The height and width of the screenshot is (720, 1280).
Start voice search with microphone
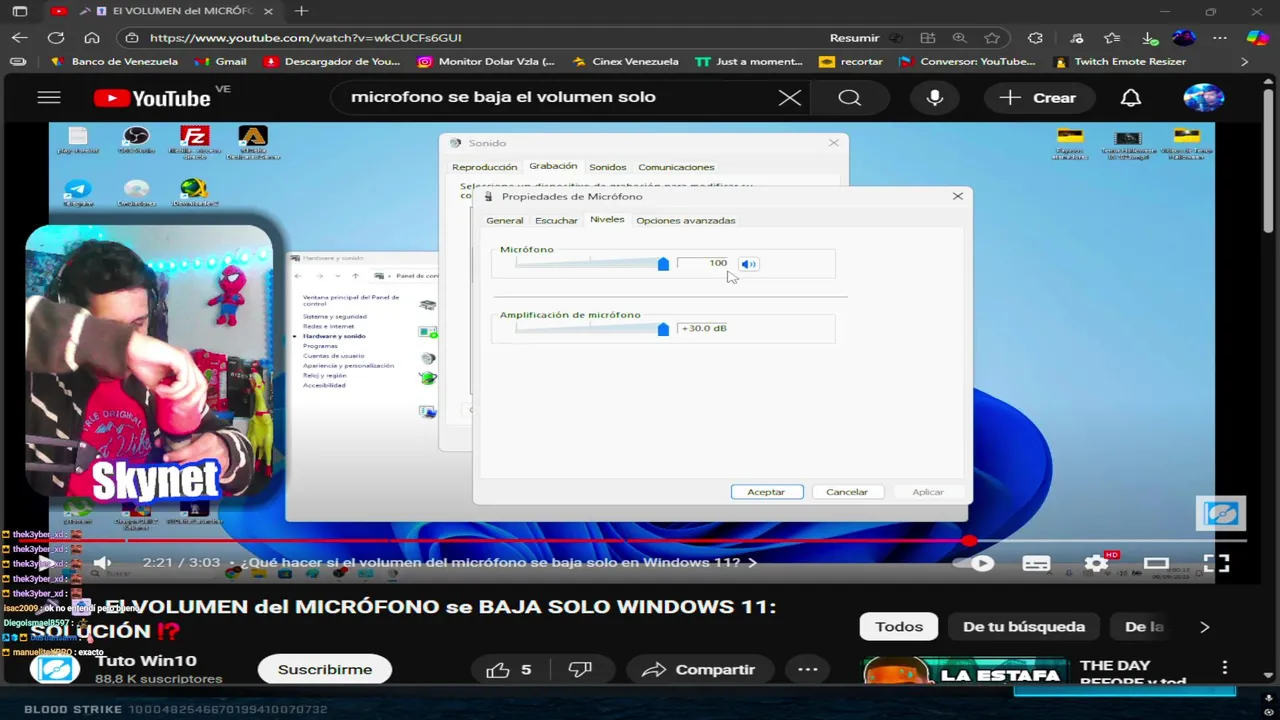tap(935, 97)
